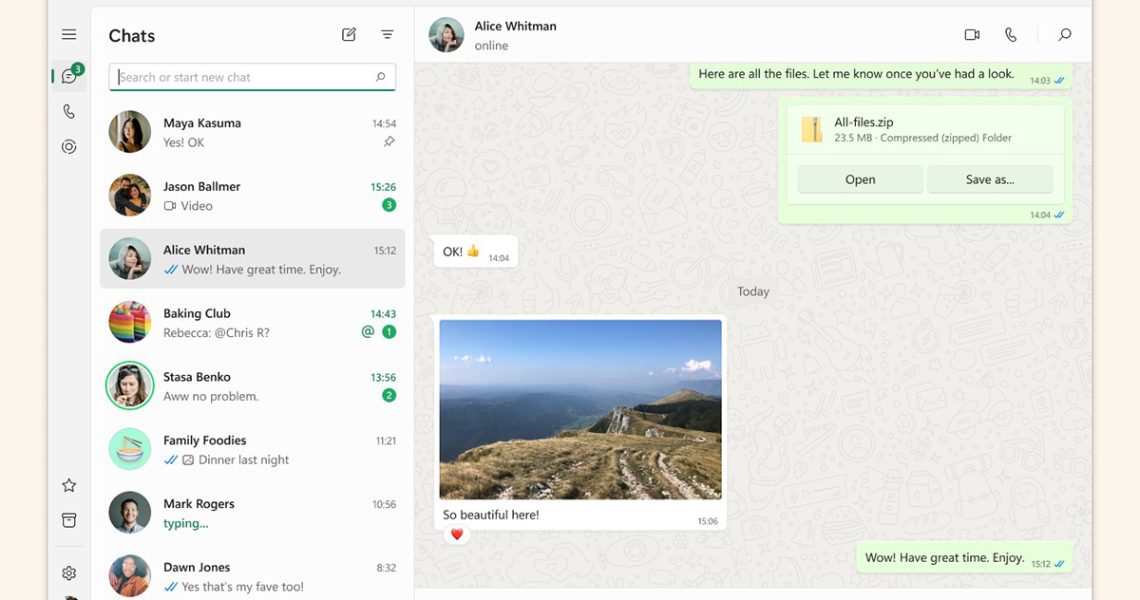Click "Dinner last night" preview text
The height and width of the screenshot is (600, 1140).
pyautogui.click(x=244, y=460)
